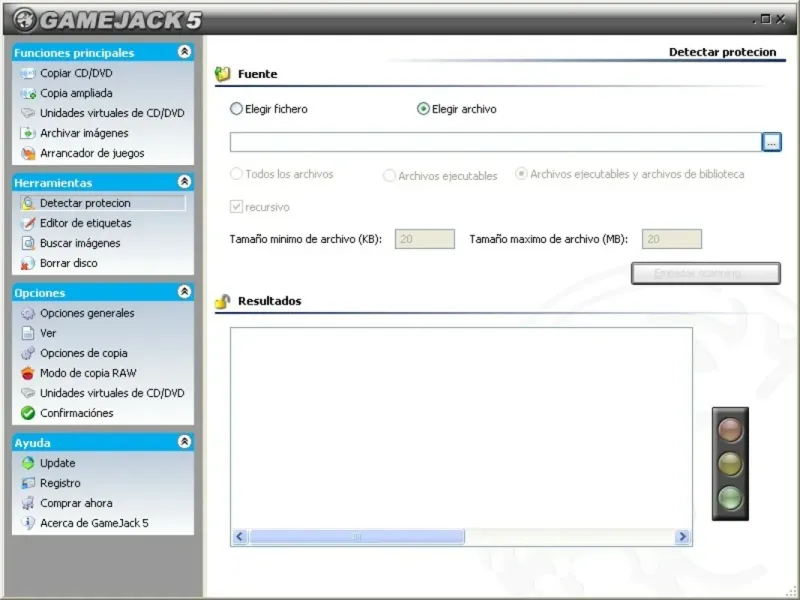Open Modo de copia RAW settings
This screenshot has width=800, height=600.
click(88, 373)
